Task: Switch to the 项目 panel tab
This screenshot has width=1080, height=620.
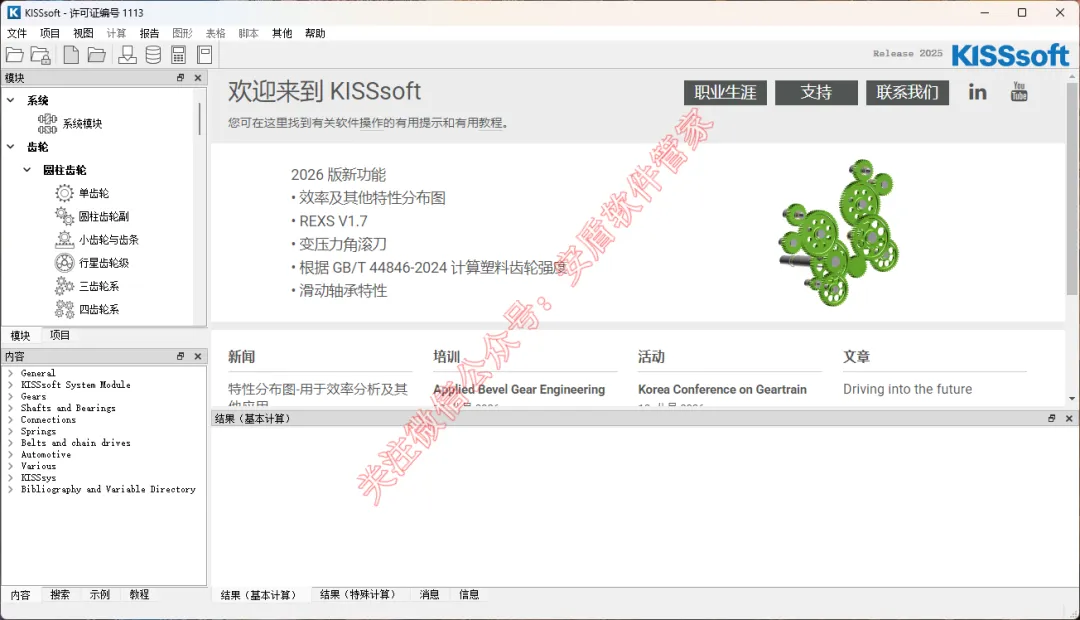Action: pos(60,335)
